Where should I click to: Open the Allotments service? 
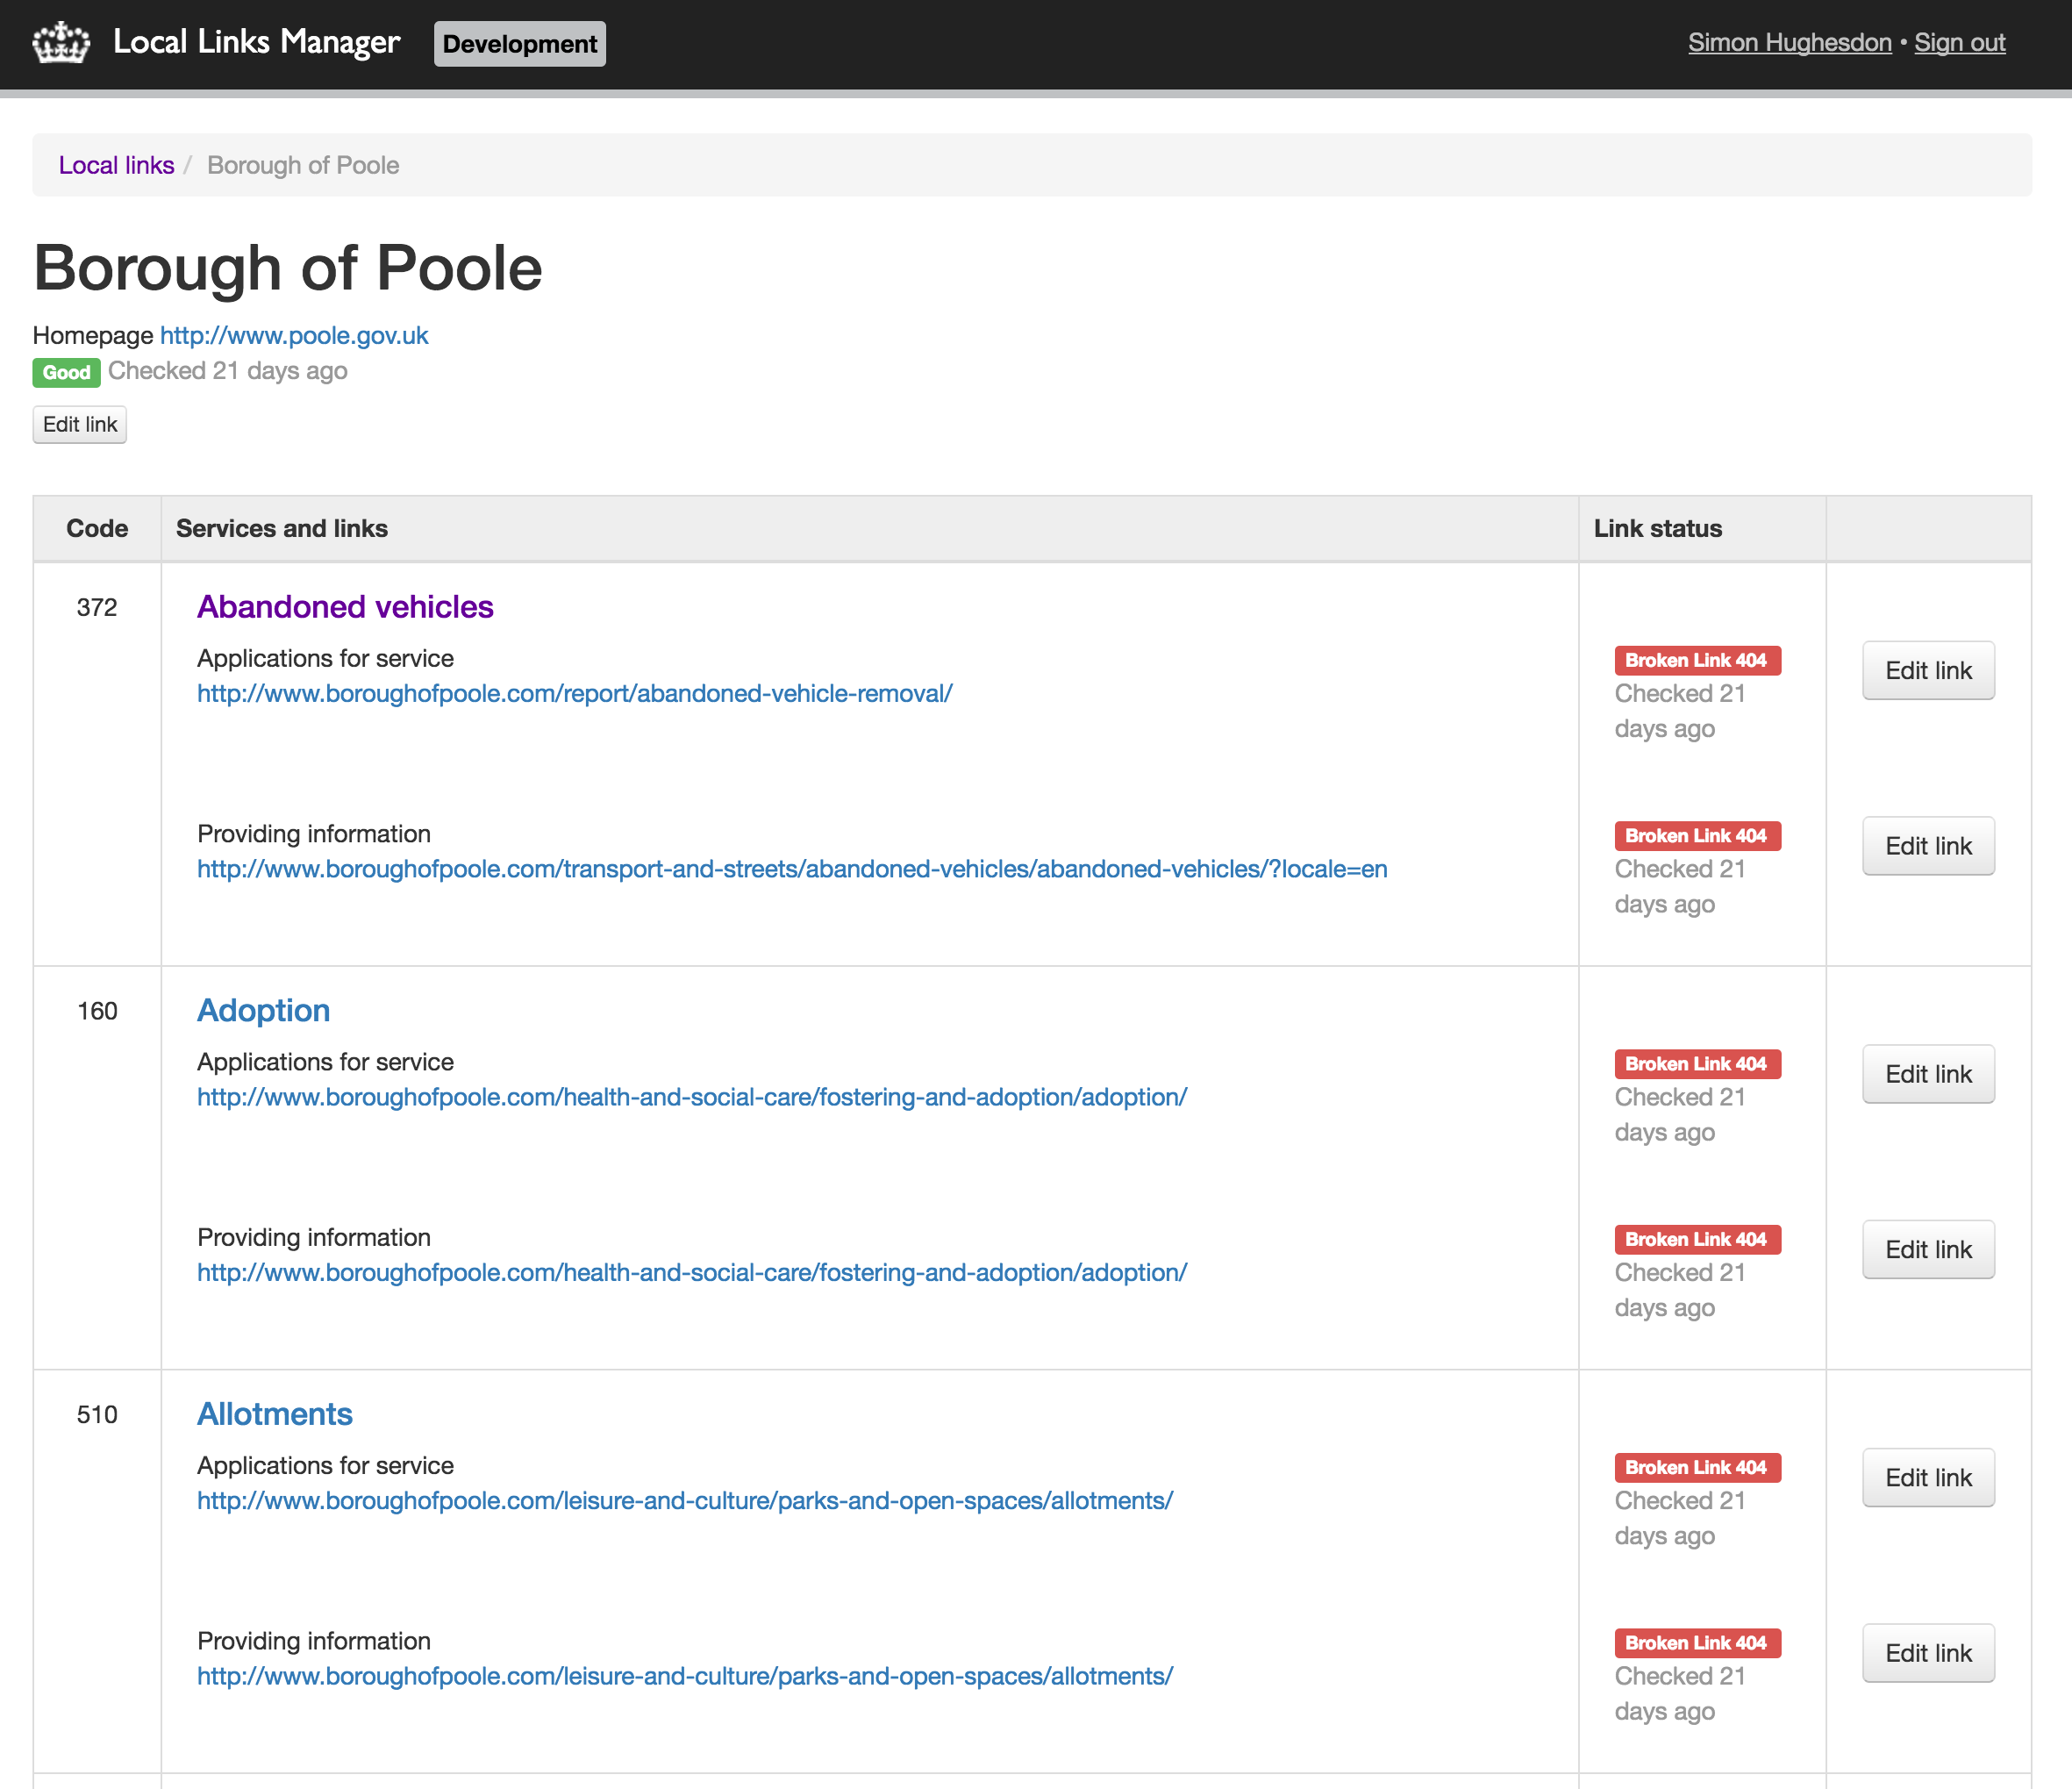tap(275, 1414)
